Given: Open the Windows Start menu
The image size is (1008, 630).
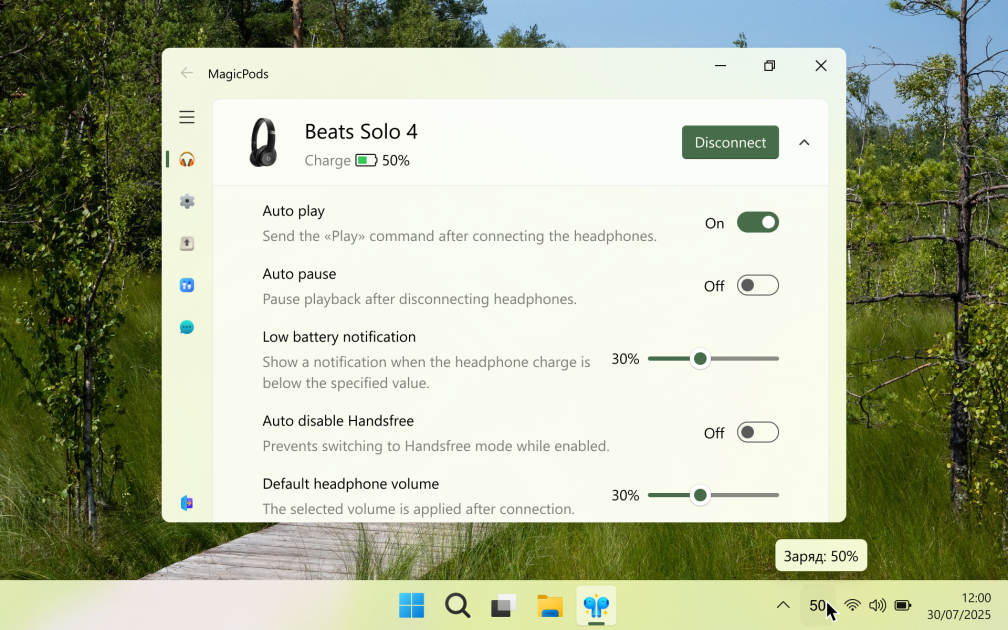Looking at the screenshot, I should tap(411, 605).
